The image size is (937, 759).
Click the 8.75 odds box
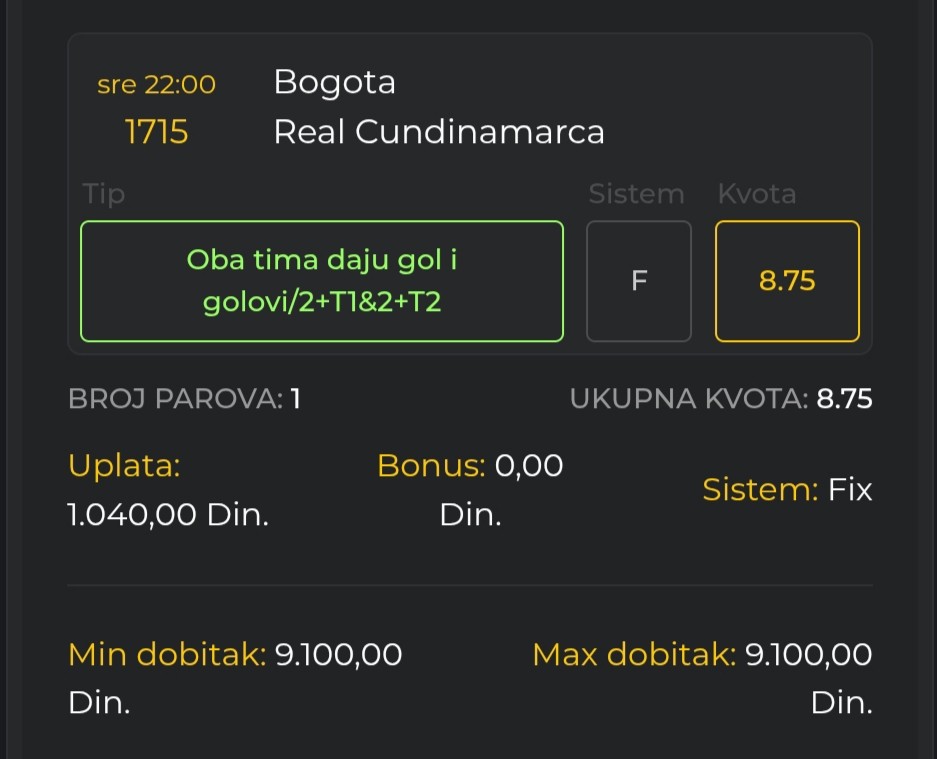coord(787,281)
